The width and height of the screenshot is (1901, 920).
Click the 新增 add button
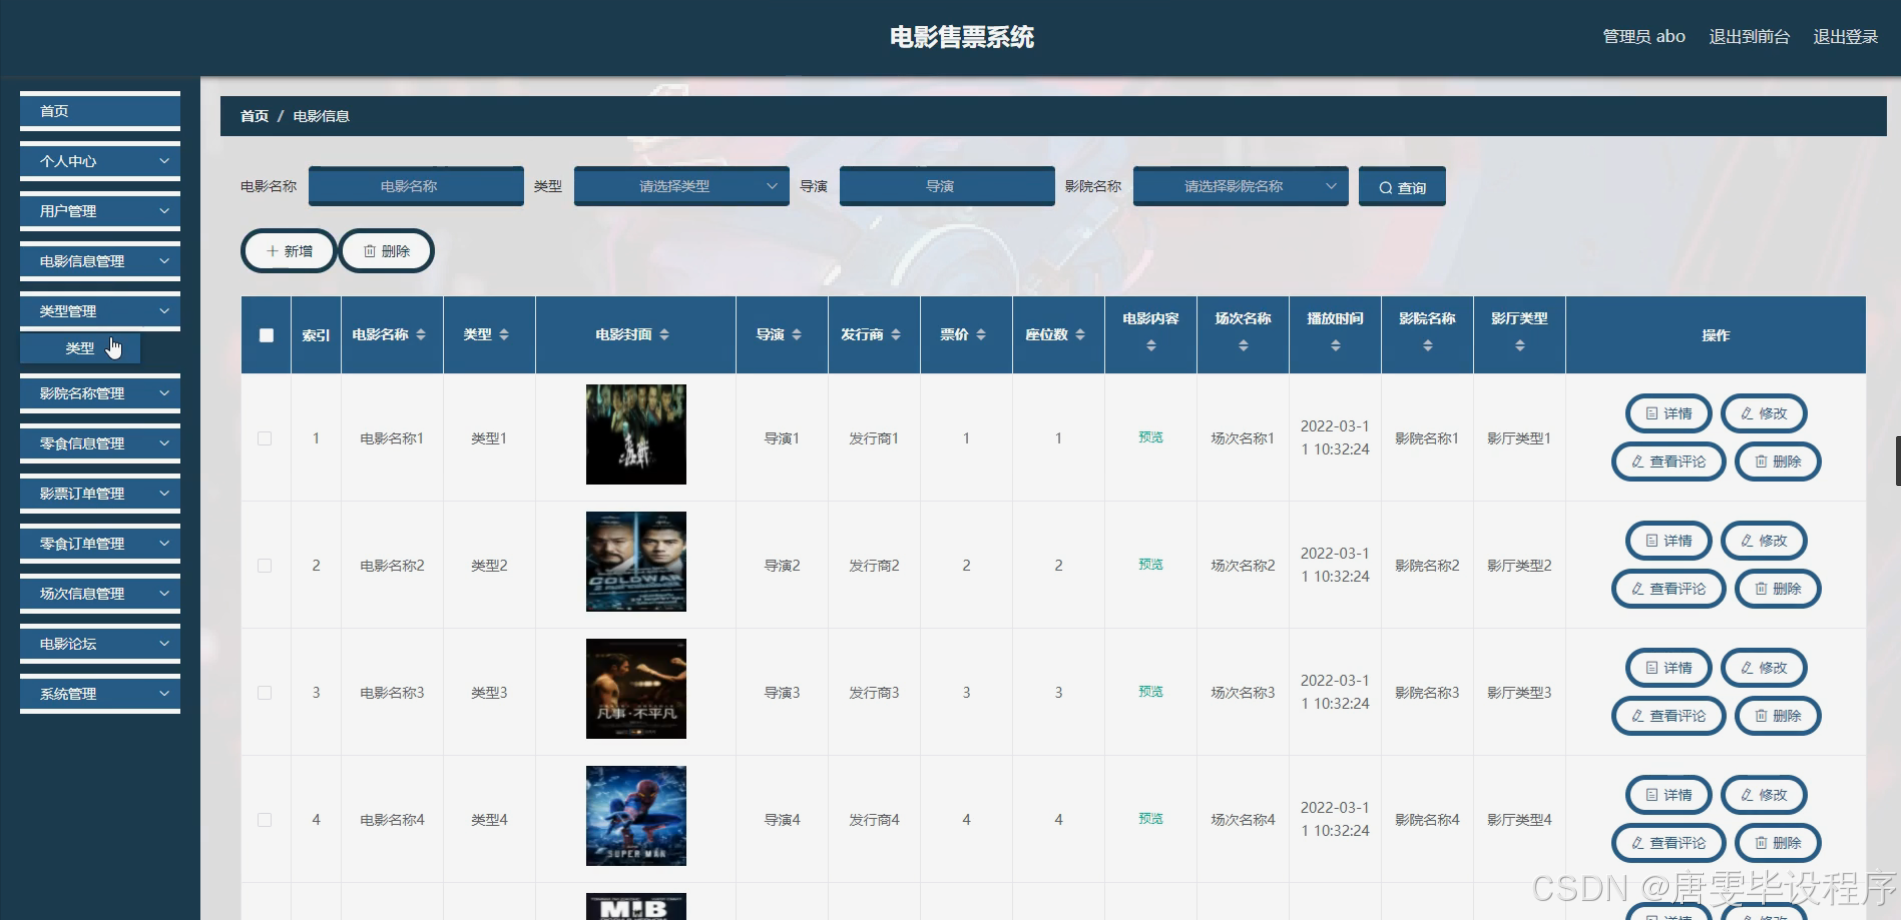click(x=289, y=251)
